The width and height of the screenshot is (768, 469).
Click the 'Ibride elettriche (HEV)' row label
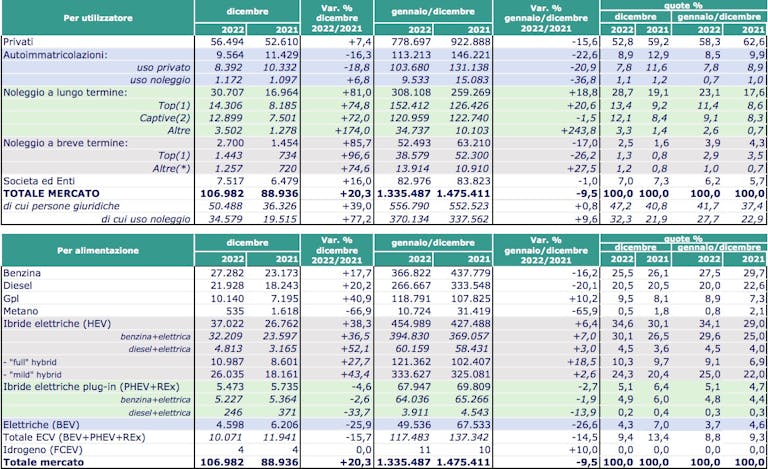pos(57,324)
